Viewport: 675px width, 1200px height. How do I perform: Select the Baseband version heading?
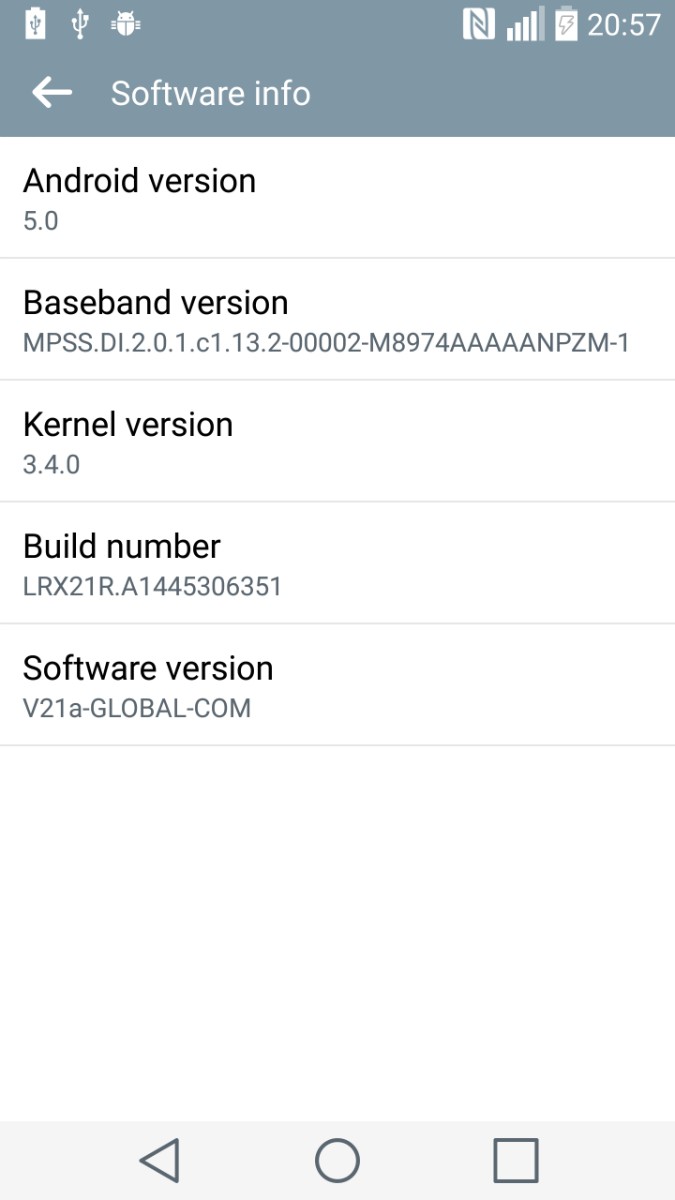coord(155,302)
